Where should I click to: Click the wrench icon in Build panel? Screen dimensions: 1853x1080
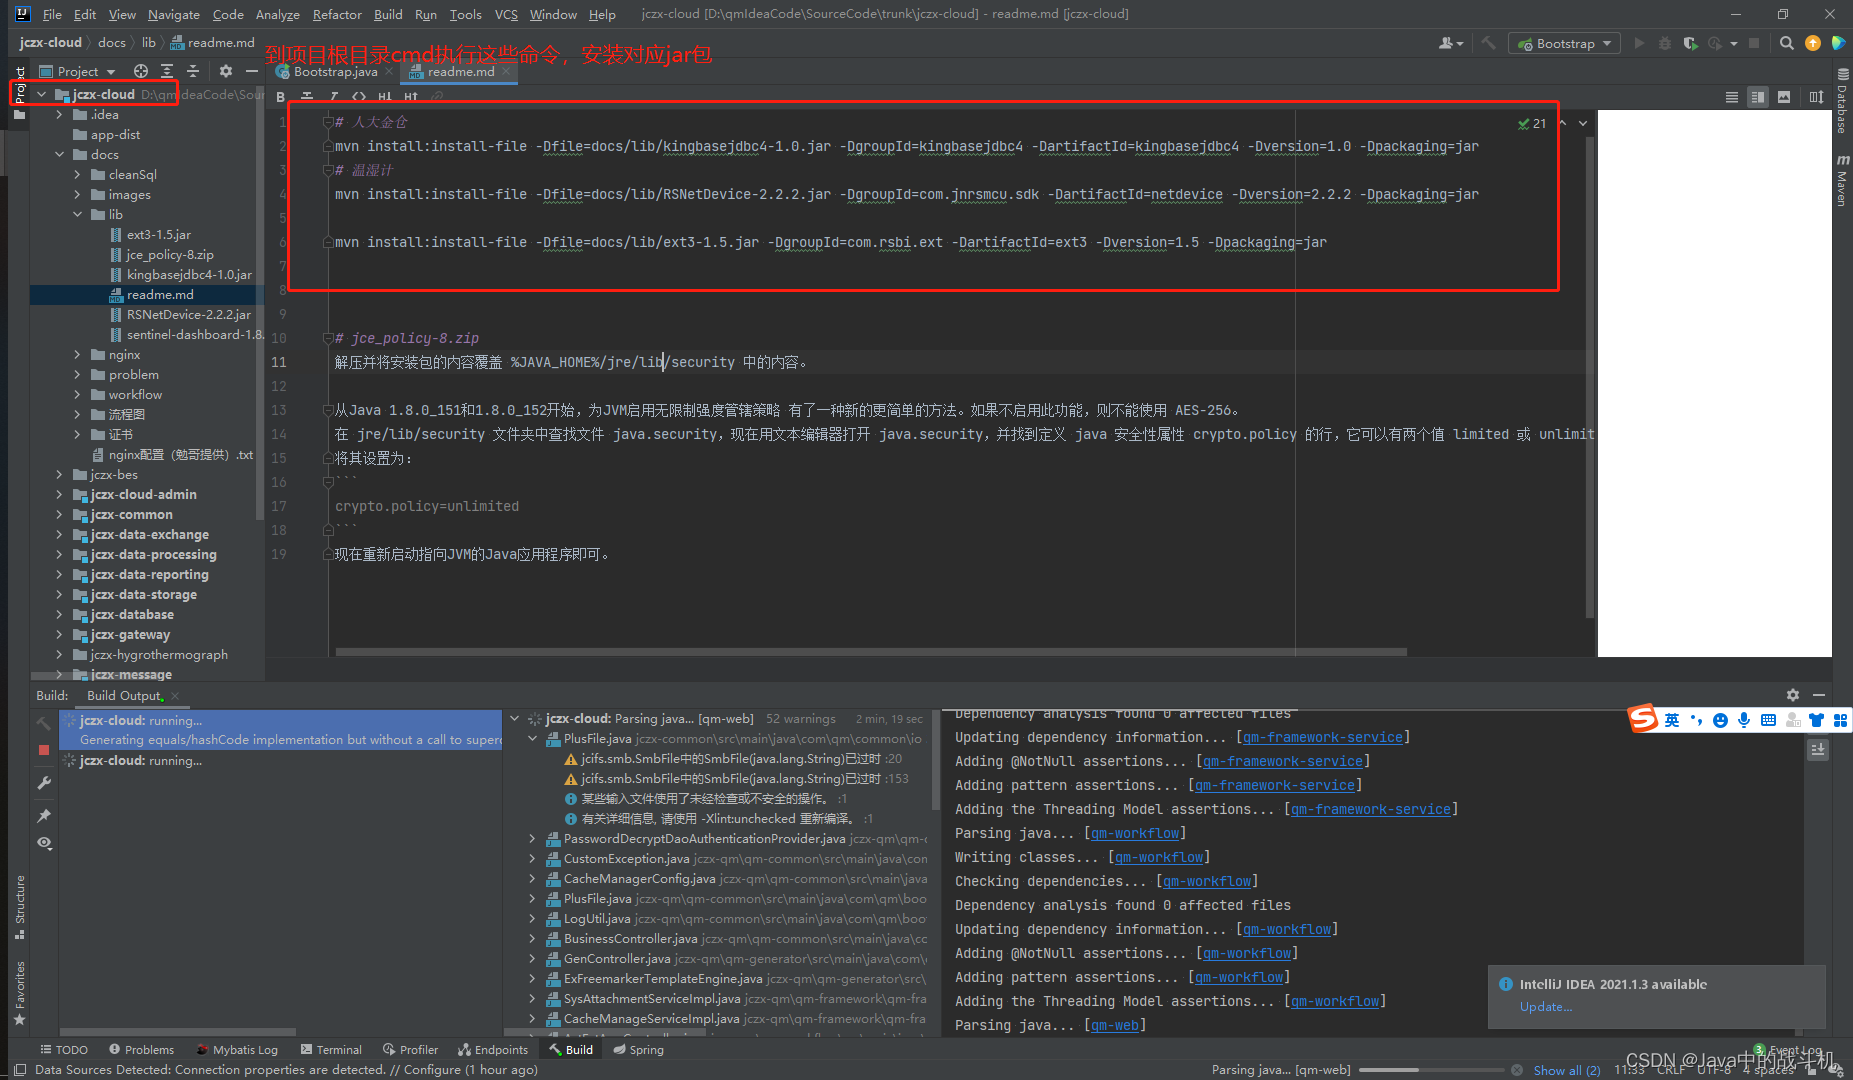(x=44, y=783)
